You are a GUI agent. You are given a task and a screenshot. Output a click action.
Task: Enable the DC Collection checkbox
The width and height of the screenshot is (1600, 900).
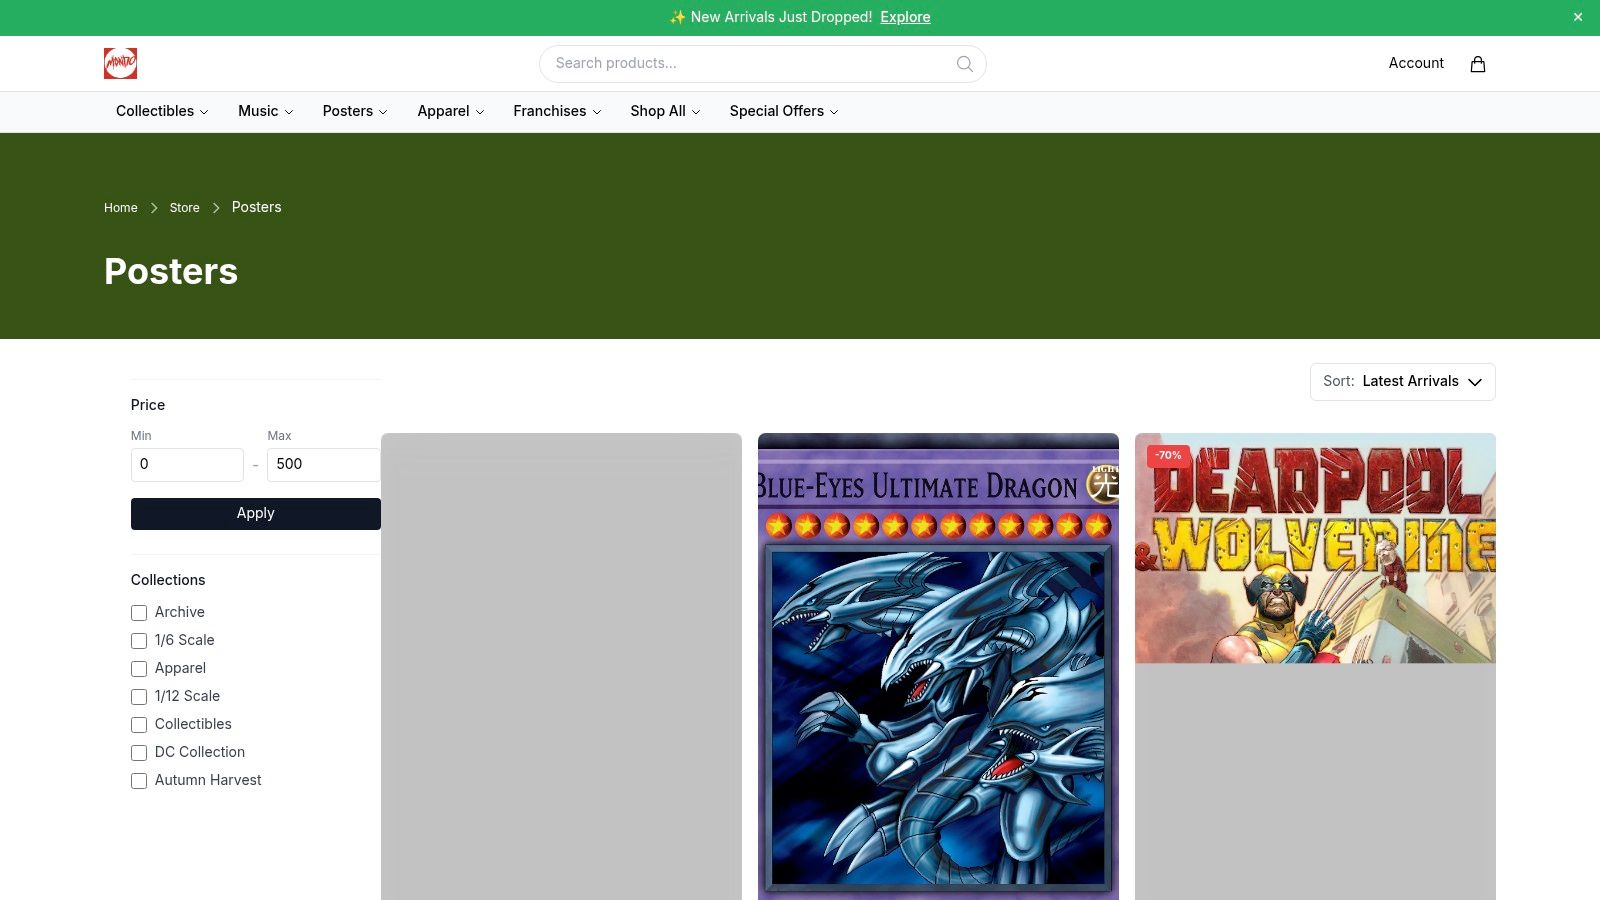[139, 753]
